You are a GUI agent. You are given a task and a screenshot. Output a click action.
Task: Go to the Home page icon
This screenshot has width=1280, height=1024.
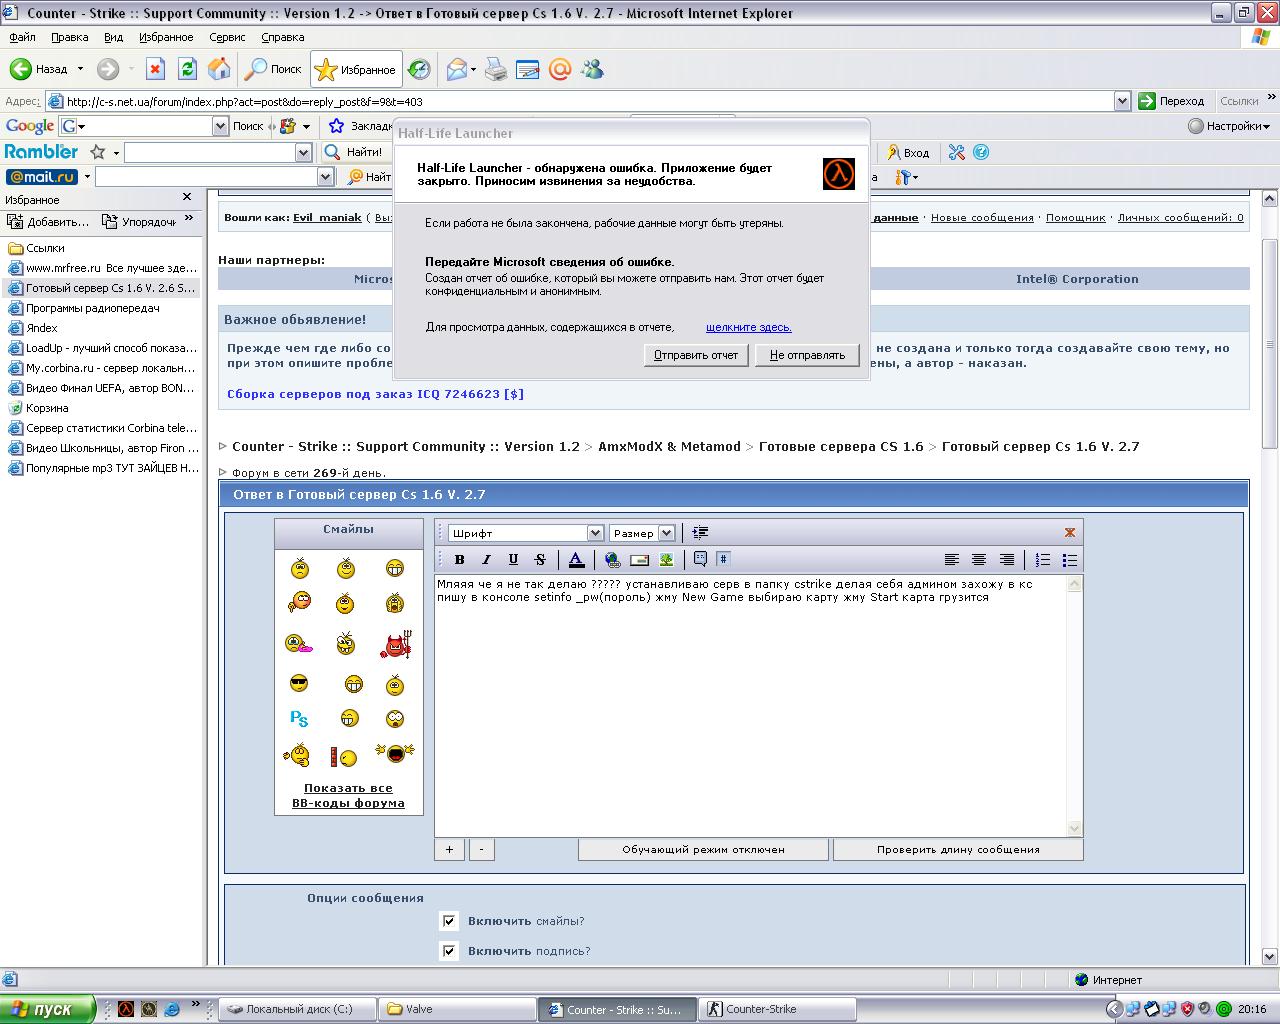(x=219, y=69)
